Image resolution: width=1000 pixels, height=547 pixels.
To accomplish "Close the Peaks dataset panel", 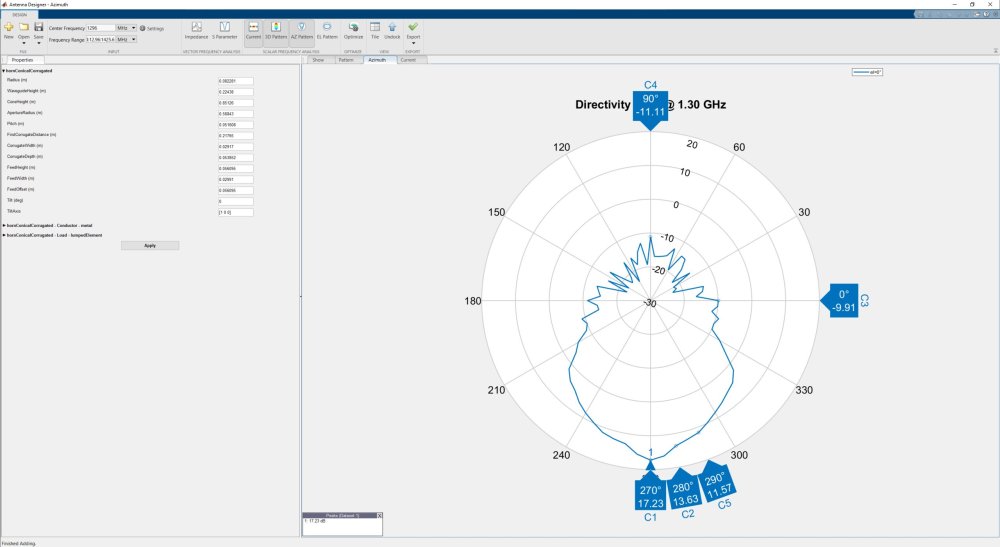I will tap(379, 515).
